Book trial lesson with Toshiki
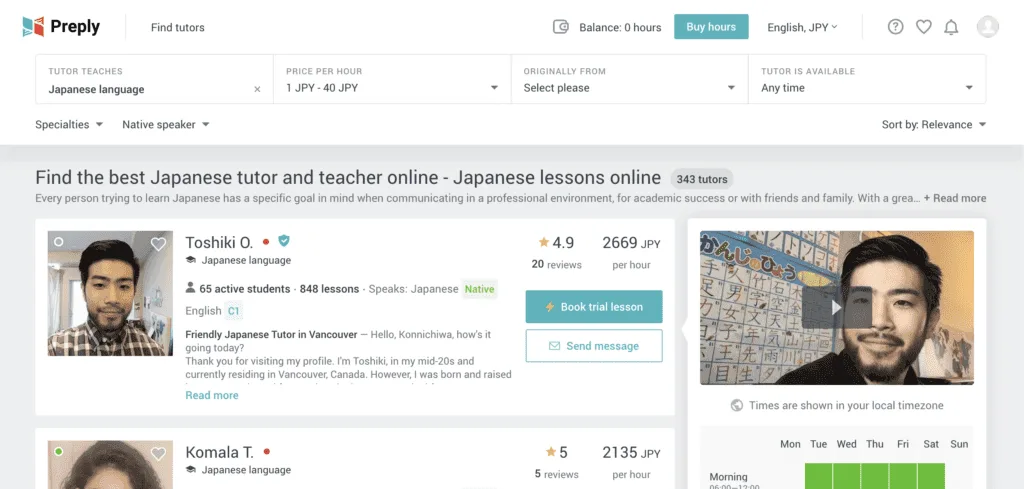 pyautogui.click(x=594, y=307)
